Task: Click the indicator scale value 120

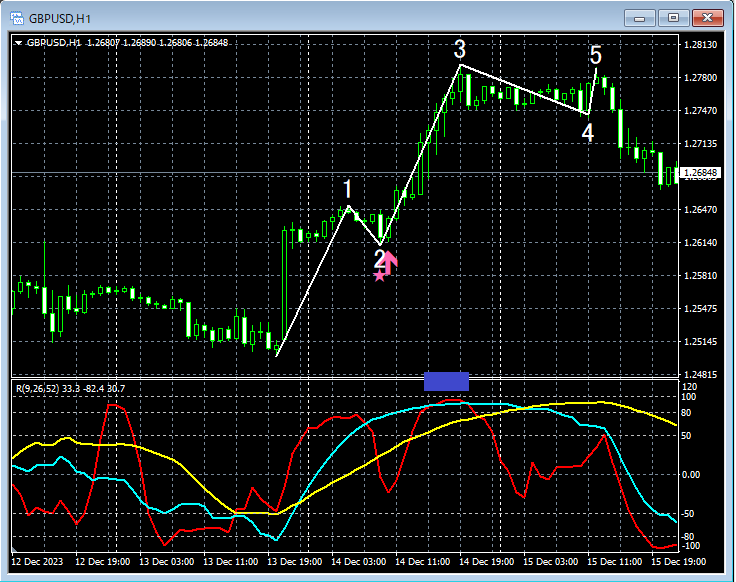Action: (691, 387)
